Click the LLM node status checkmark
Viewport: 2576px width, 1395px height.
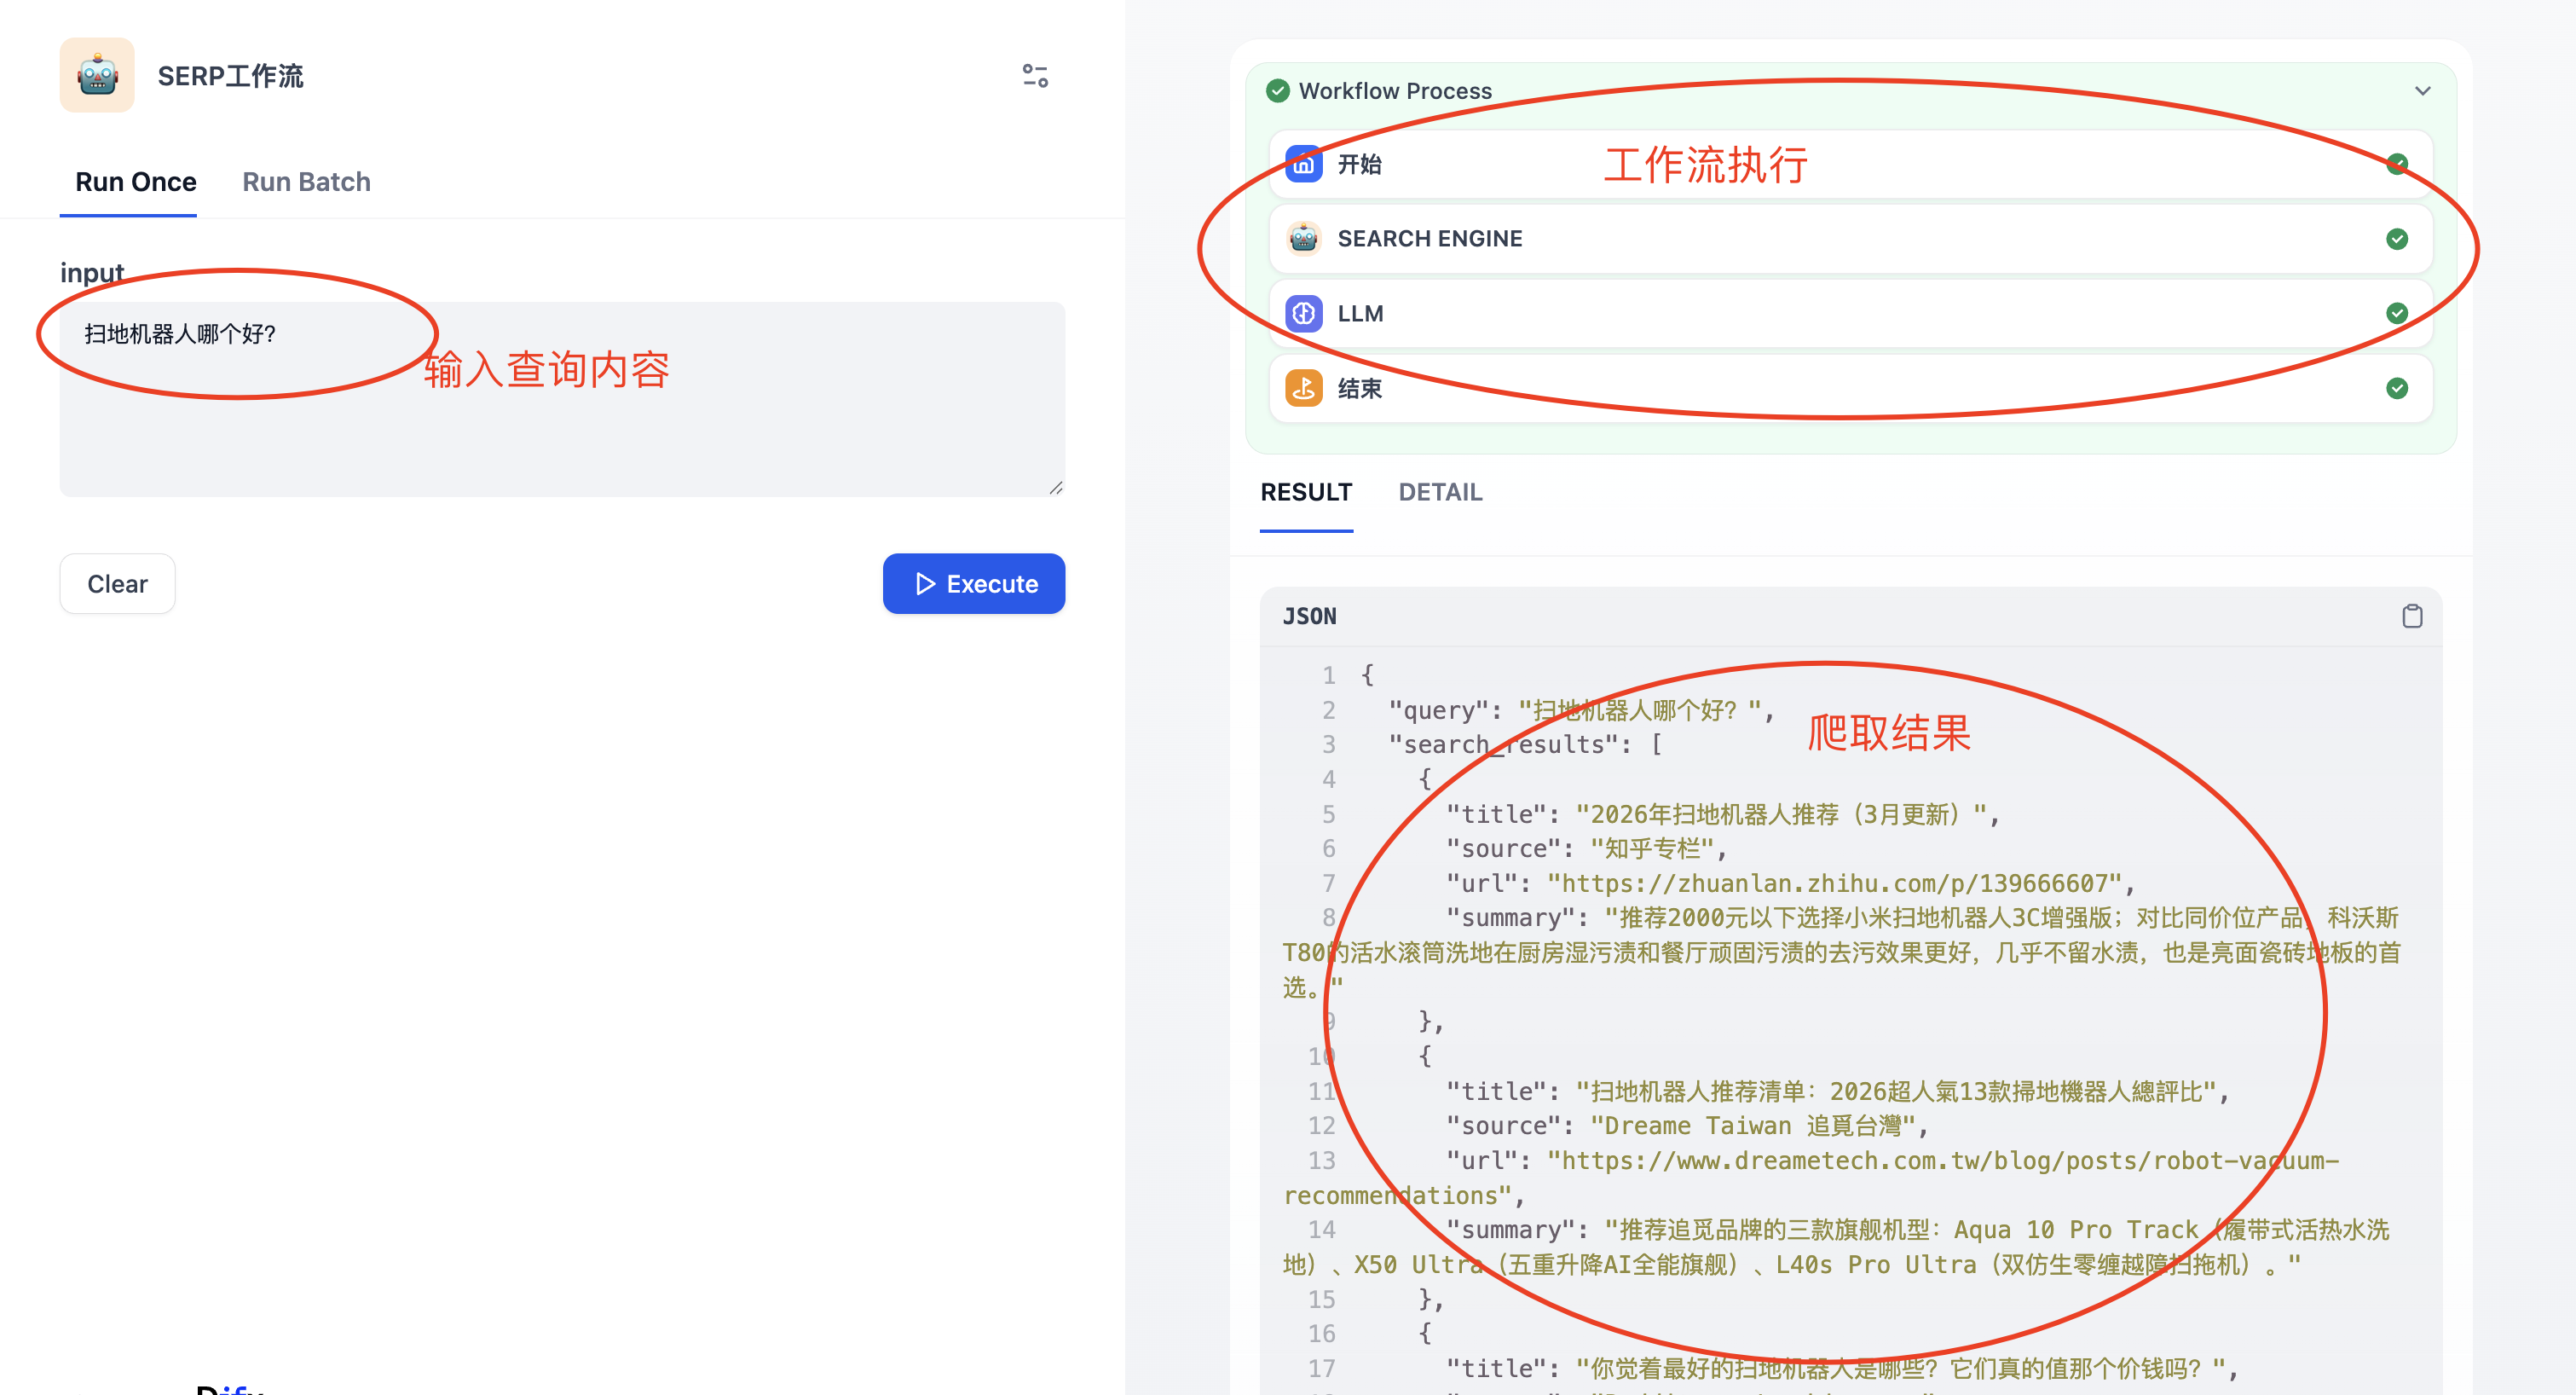click(x=2396, y=314)
